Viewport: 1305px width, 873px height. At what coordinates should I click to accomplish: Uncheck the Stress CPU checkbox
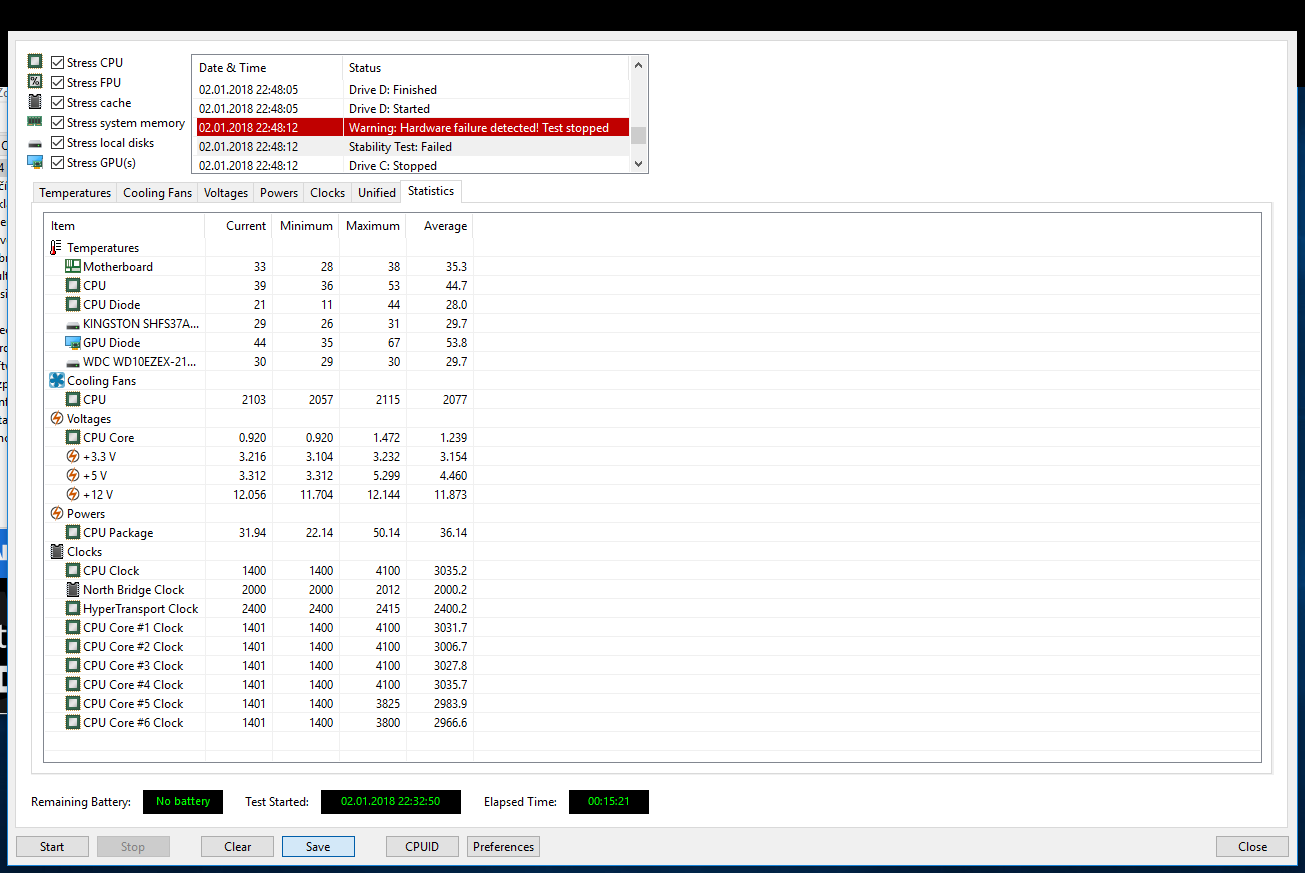(x=58, y=62)
